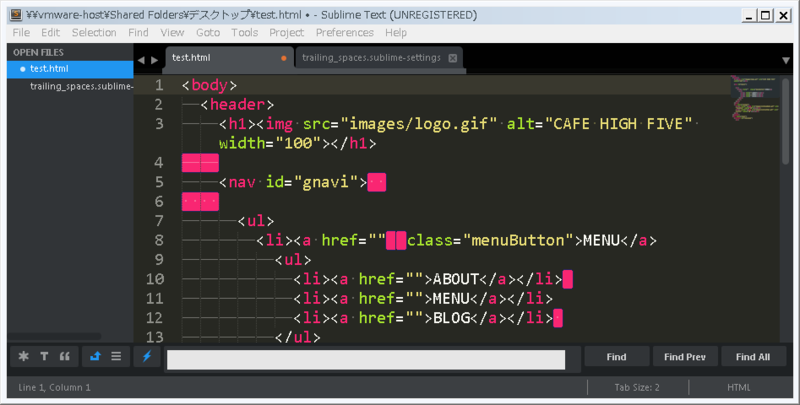The image size is (800, 405).
Task: Select test.html in Open Files sidebar
Action: [x=70, y=69]
